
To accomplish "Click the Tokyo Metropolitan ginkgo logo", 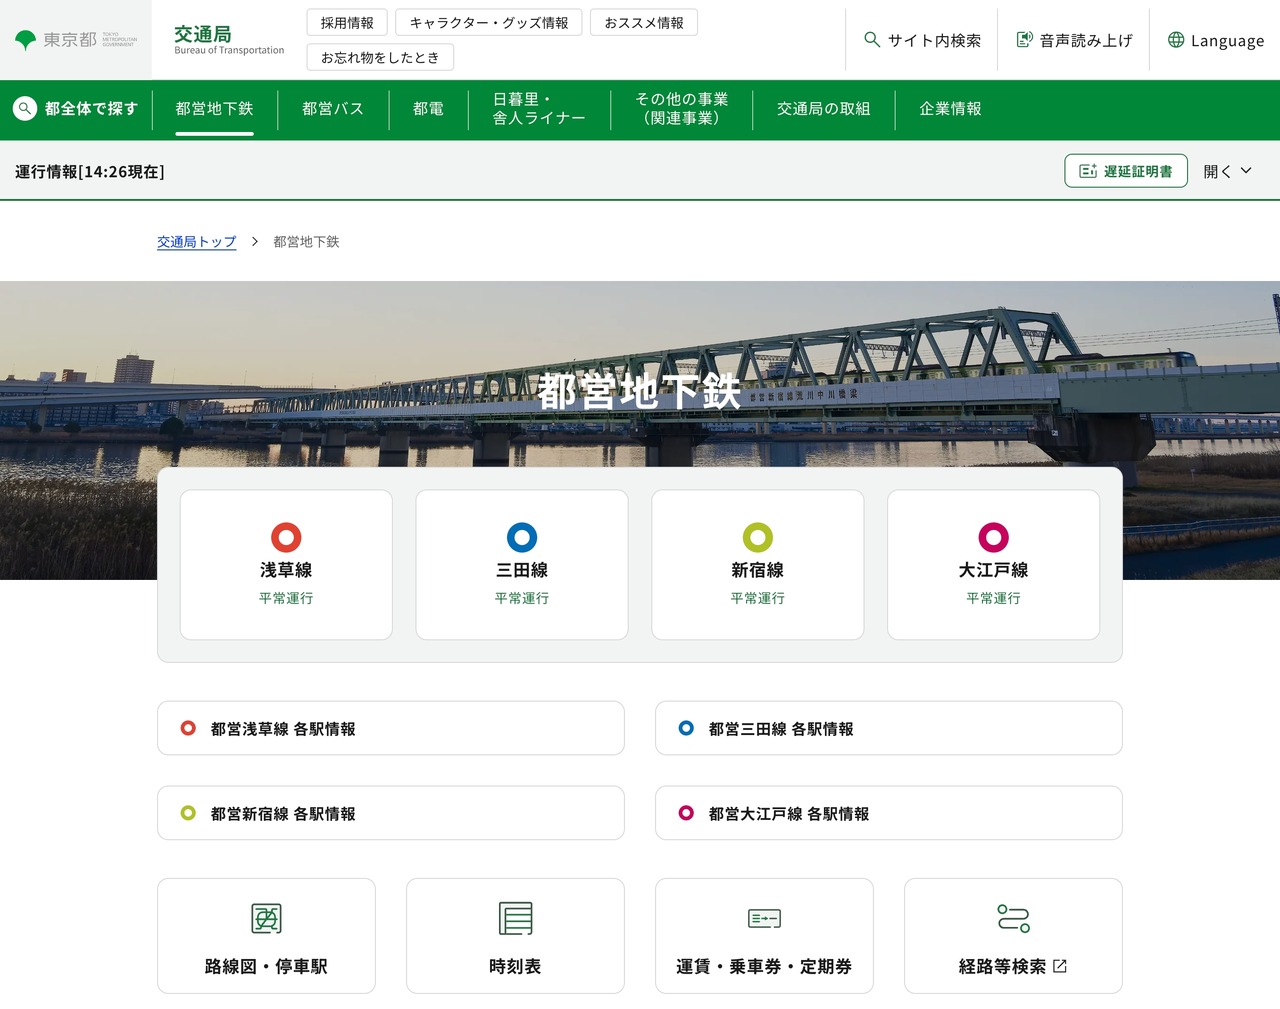I will click(x=25, y=40).
